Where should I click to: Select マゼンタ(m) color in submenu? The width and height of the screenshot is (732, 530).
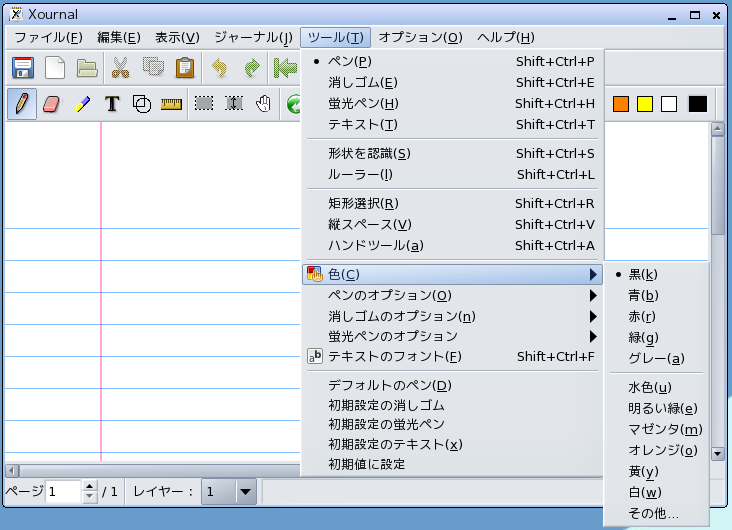pos(656,430)
